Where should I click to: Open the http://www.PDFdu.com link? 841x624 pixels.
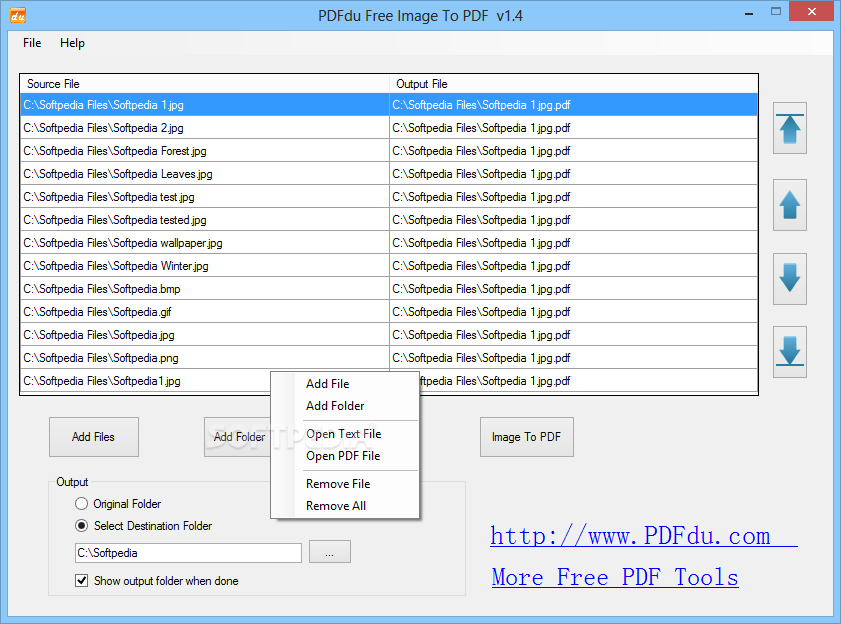(x=644, y=536)
